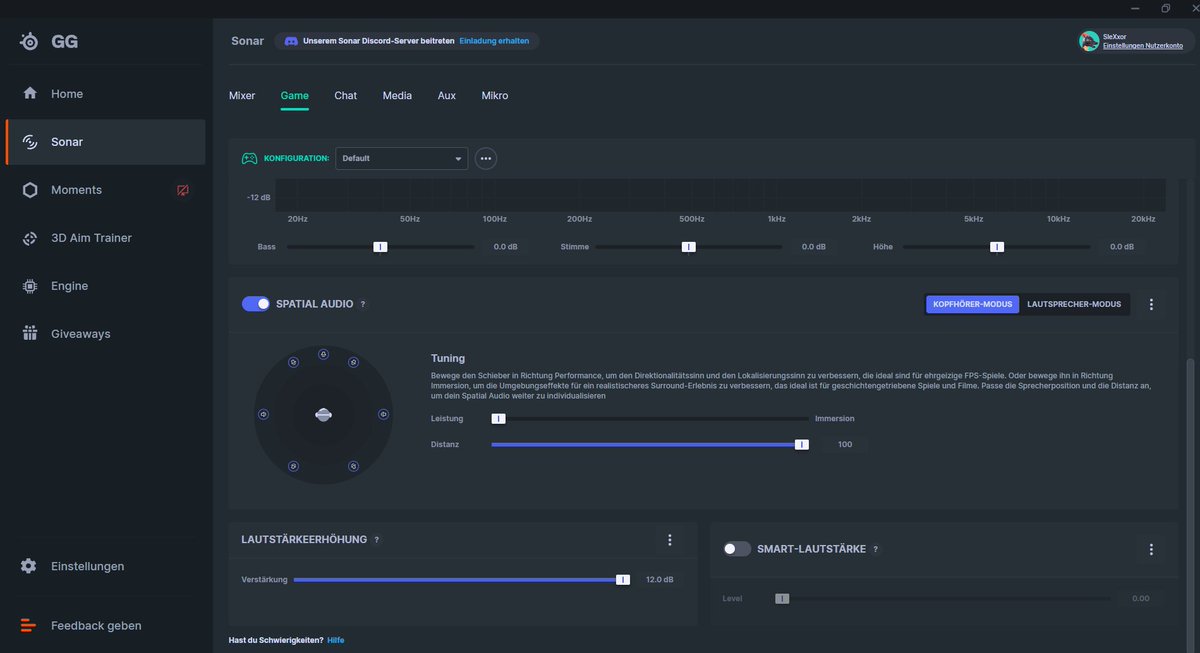This screenshot has width=1200, height=653.
Task: Click the red capture-disabled icon beside Moments
Action: pos(183,190)
